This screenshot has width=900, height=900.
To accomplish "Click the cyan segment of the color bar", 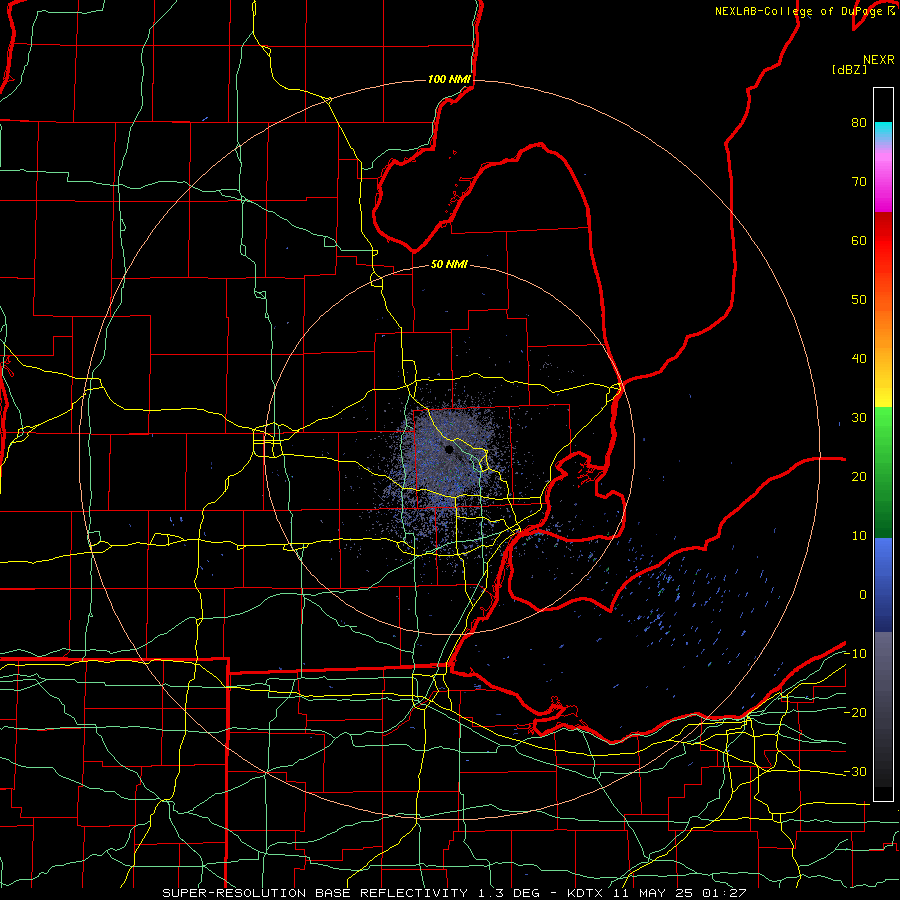I will pyautogui.click(x=883, y=132).
